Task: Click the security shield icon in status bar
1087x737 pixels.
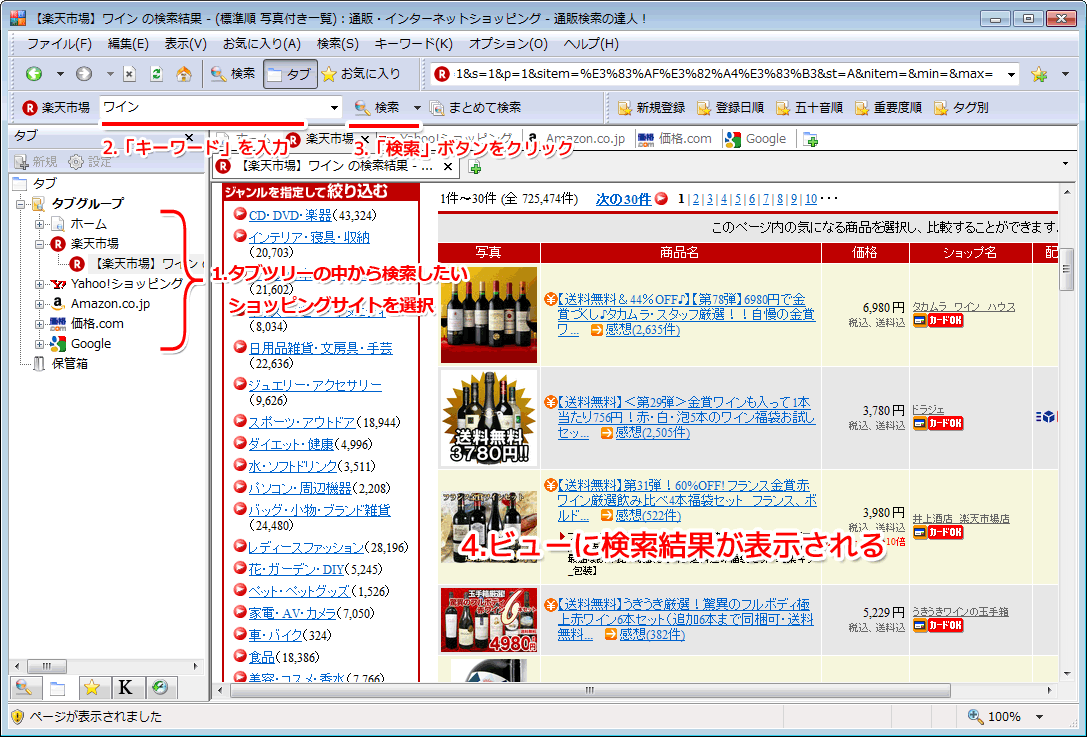Action: [17, 716]
